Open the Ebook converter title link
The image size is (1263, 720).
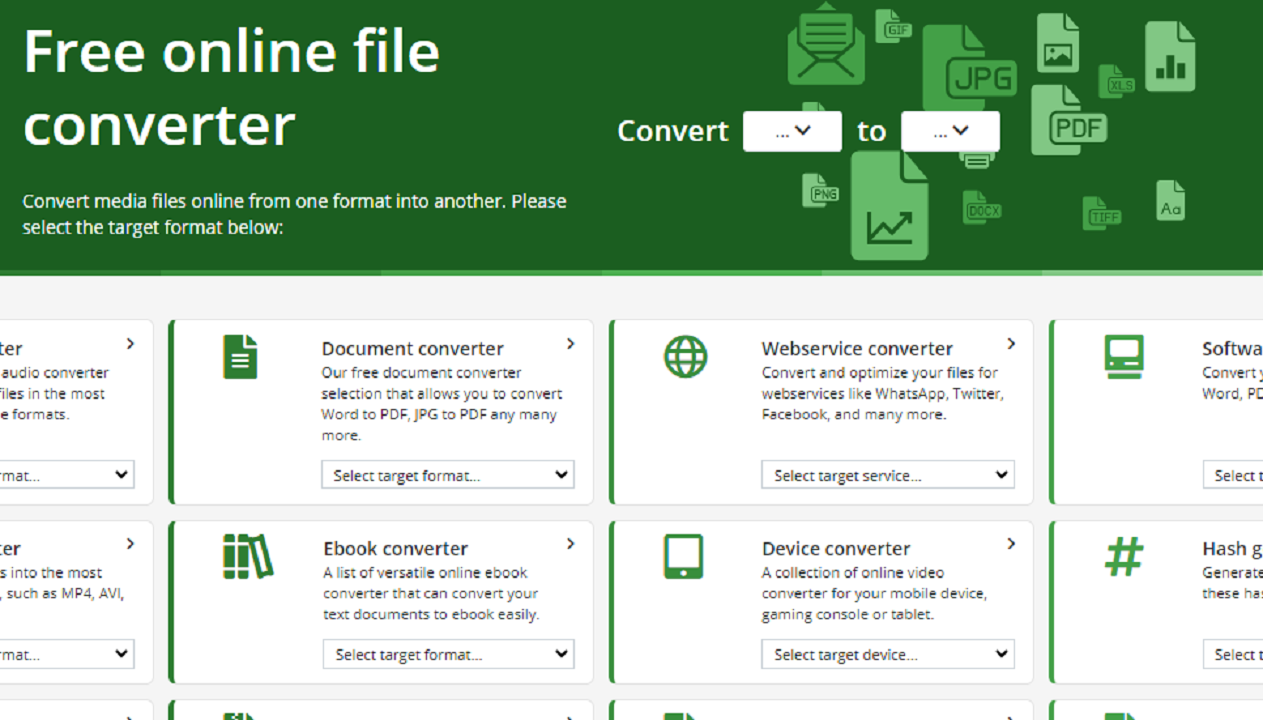[395, 549]
